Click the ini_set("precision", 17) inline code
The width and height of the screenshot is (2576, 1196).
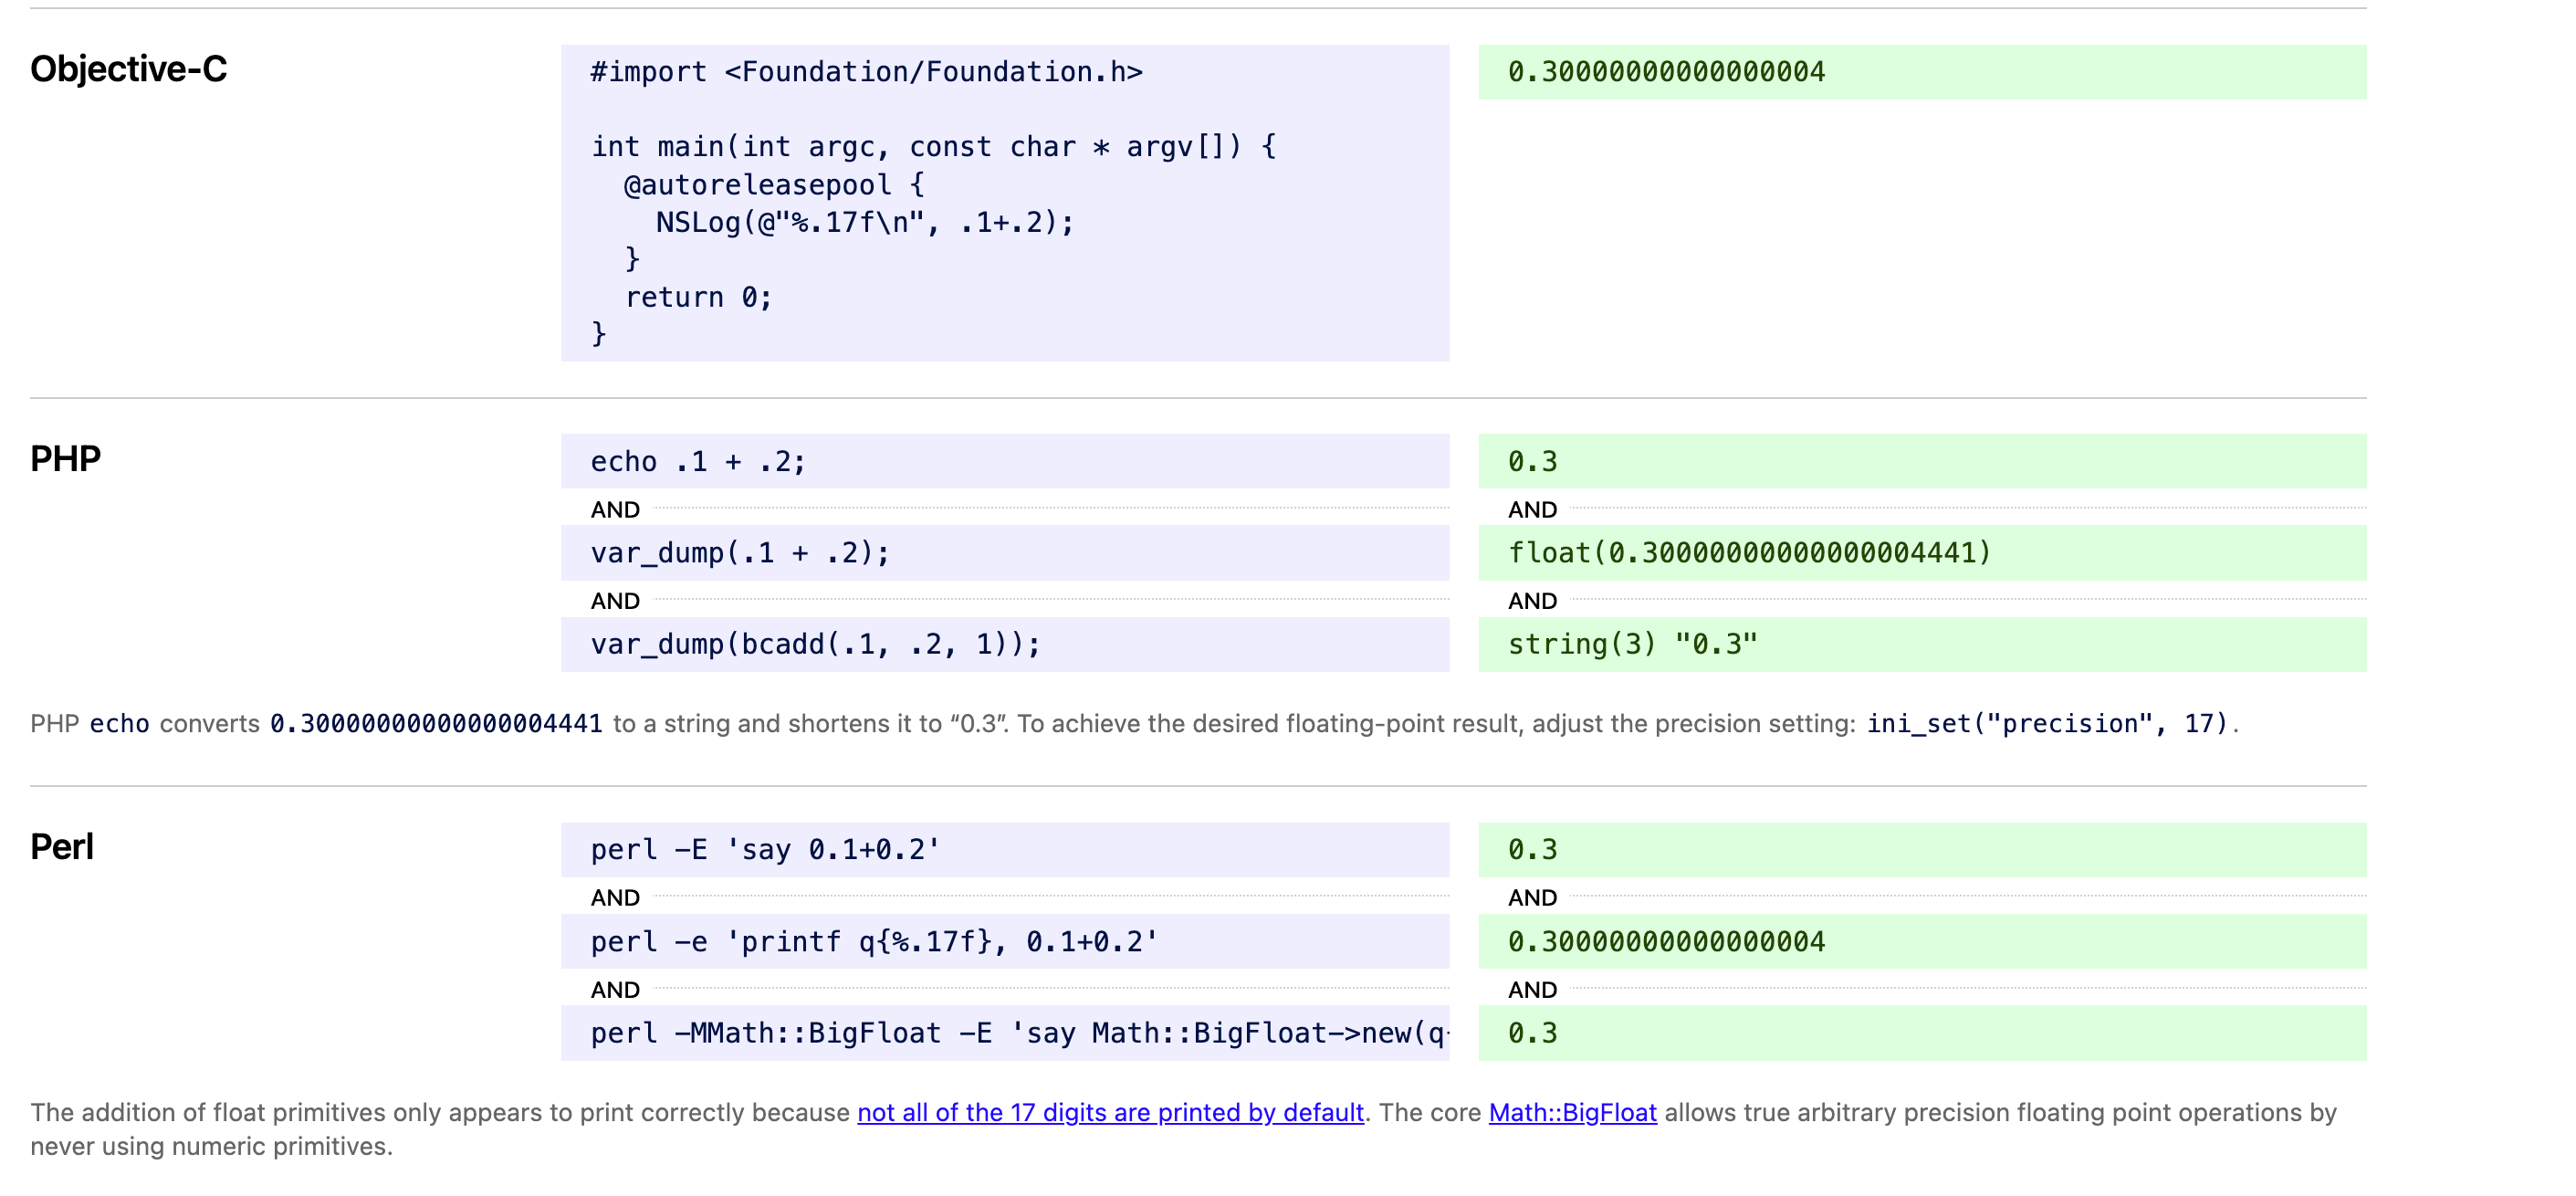(x=2047, y=723)
